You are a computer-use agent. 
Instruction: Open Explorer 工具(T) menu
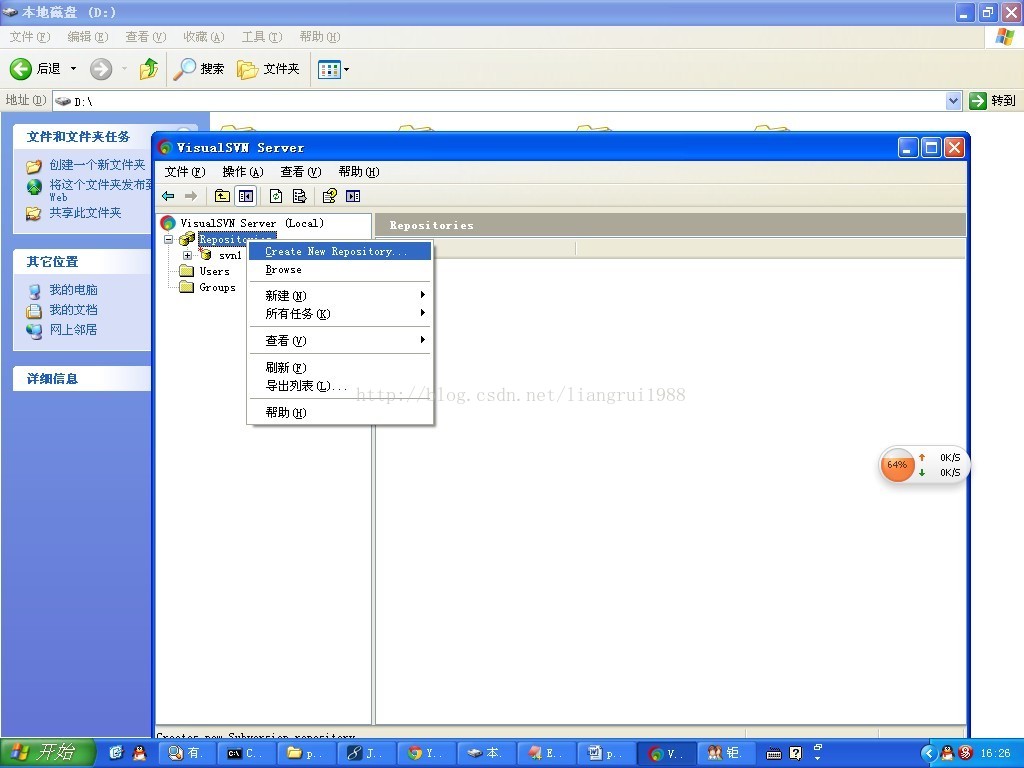(262, 37)
